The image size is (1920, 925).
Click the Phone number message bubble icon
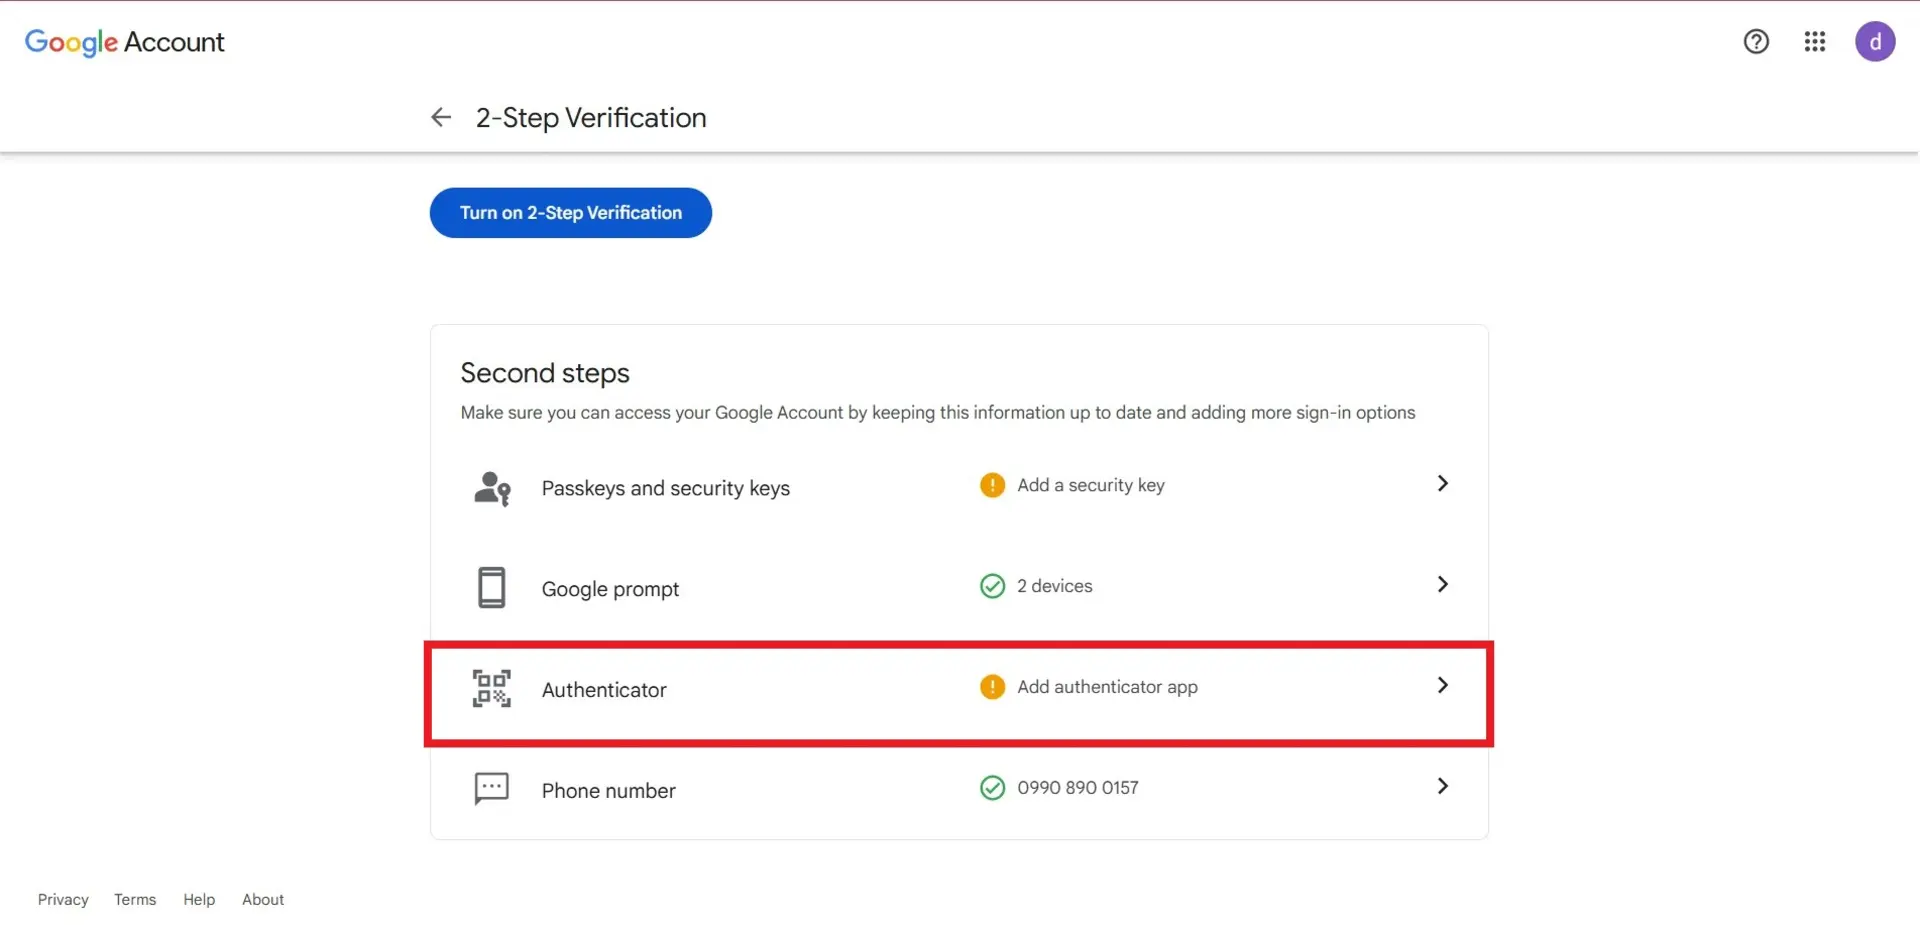492,789
